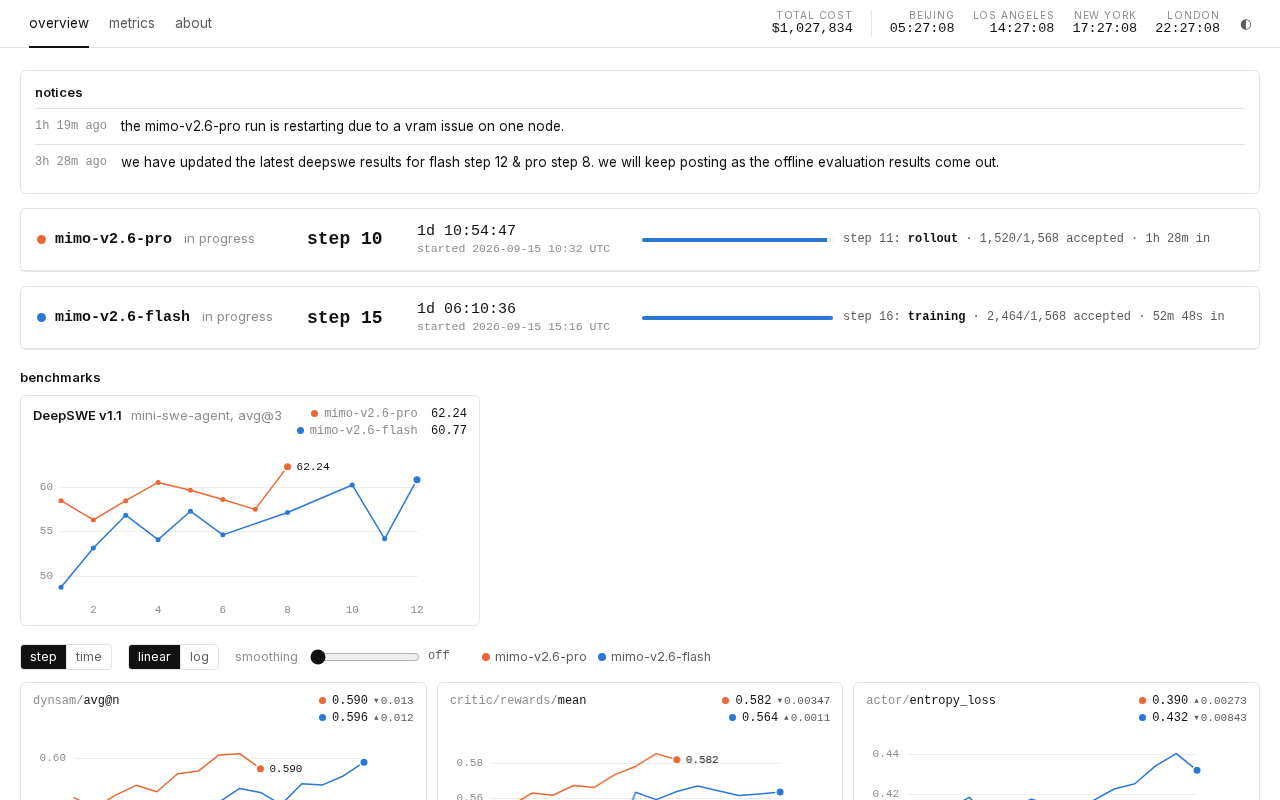The image size is (1280, 800).
Task: Click the 'mini-swe-agent, avg@3' subtitle
Action: 206,416
